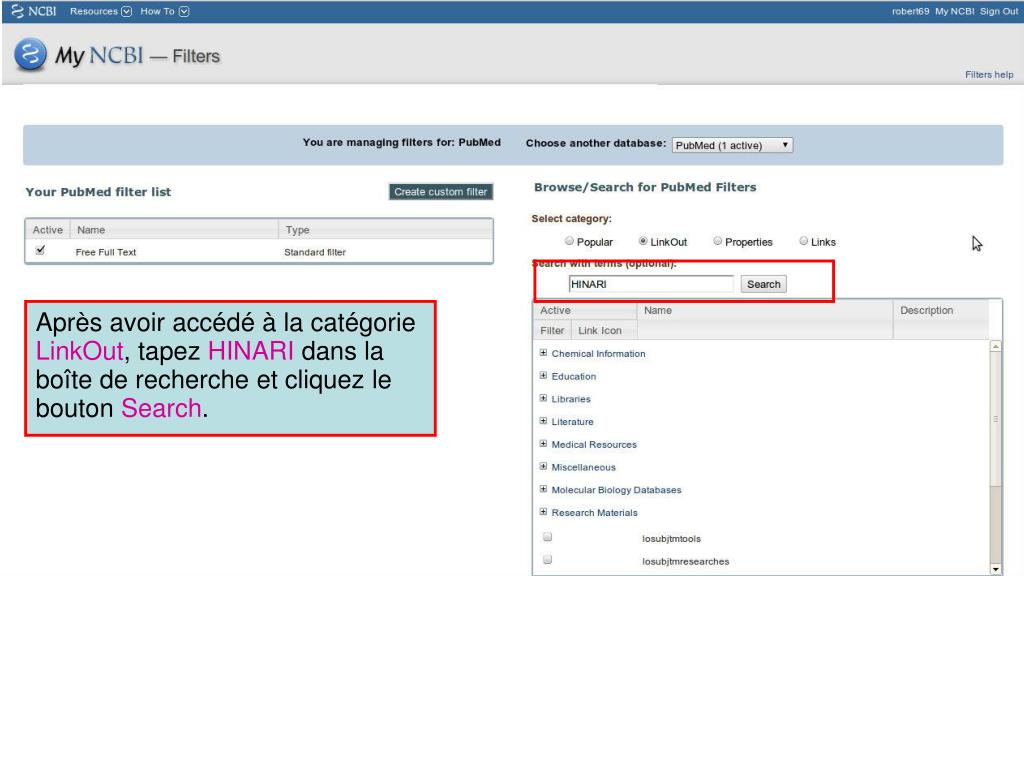Click the Link Icon column header
This screenshot has height=768, width=1024.
[x=600, y=330]
